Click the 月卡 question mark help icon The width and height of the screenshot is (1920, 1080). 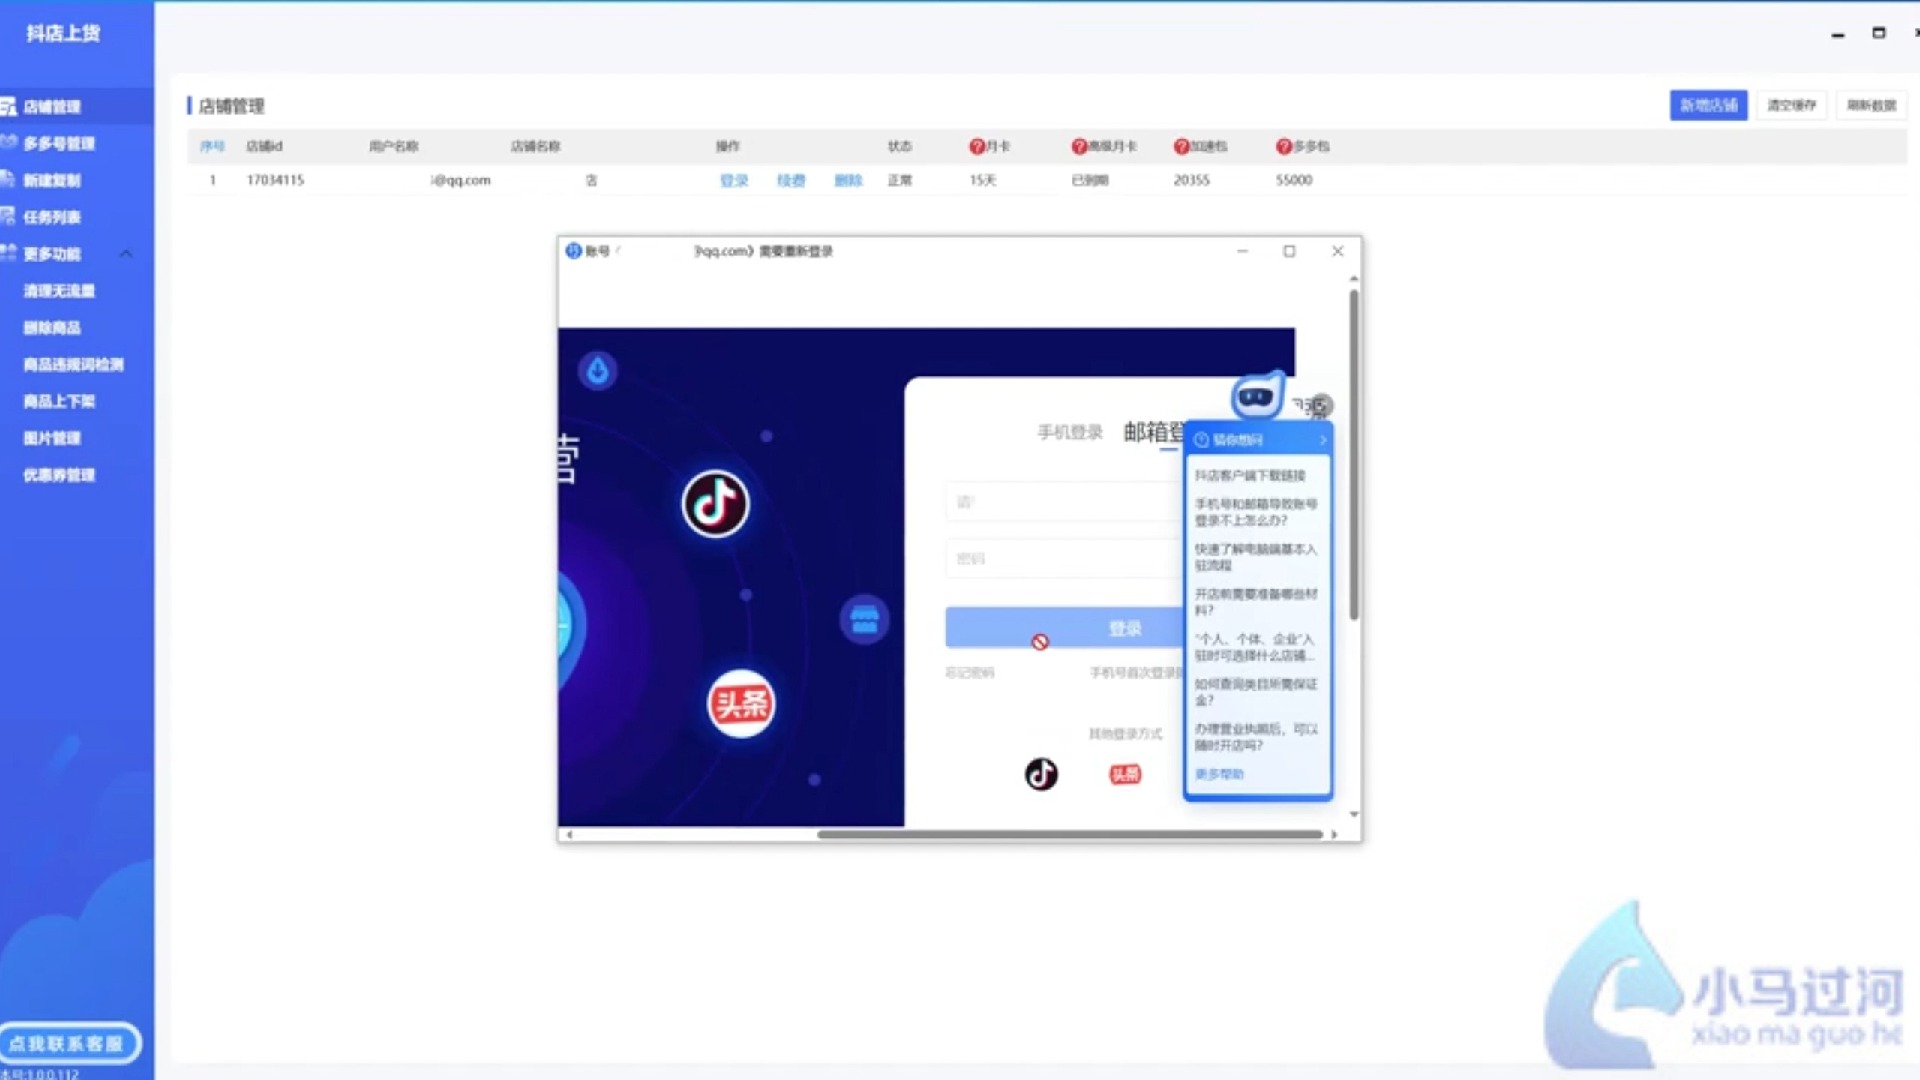pyautogui.click(x=977, y=146)
